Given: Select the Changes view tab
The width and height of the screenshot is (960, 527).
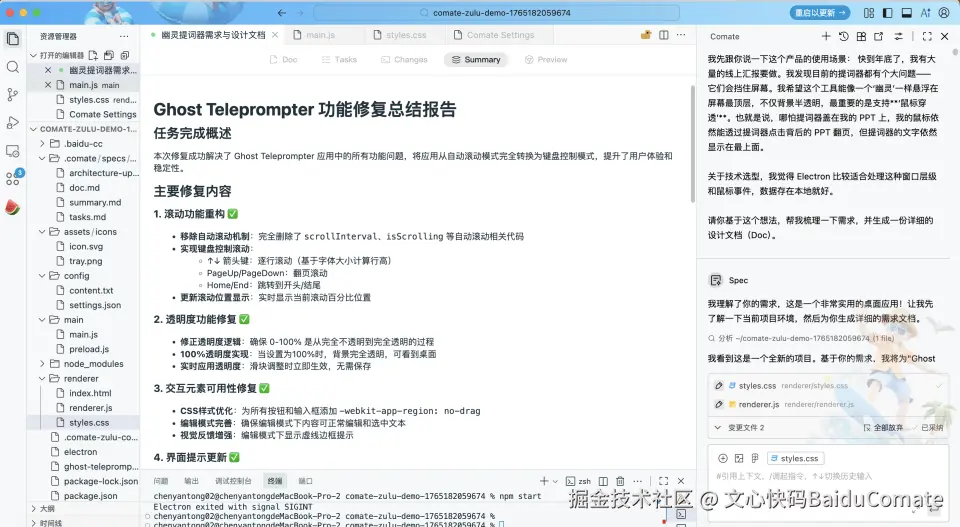Looking at the screenshot, I should pyautogui.click(x=404, y=59).
